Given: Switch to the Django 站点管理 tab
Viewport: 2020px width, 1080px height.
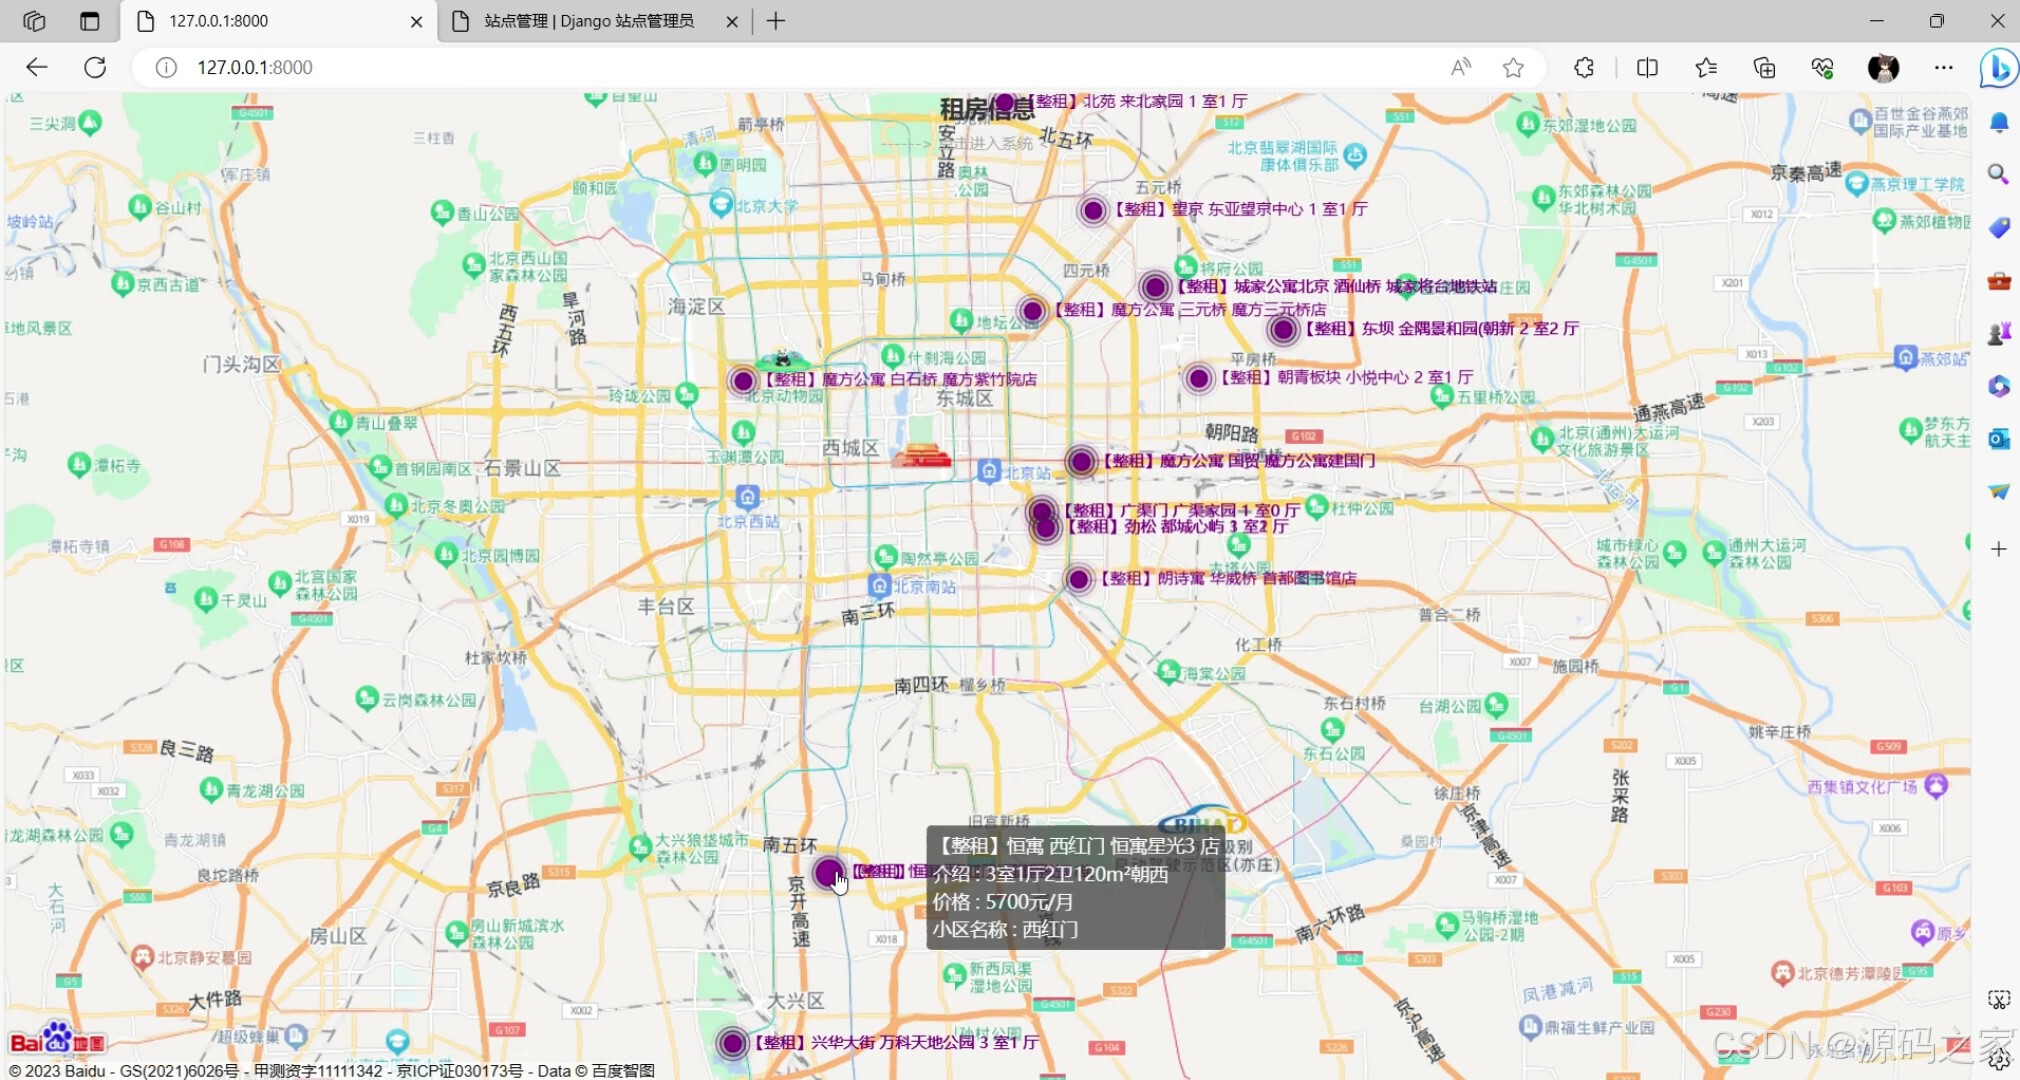Looking at the screenshot, I should coord(589,21).
